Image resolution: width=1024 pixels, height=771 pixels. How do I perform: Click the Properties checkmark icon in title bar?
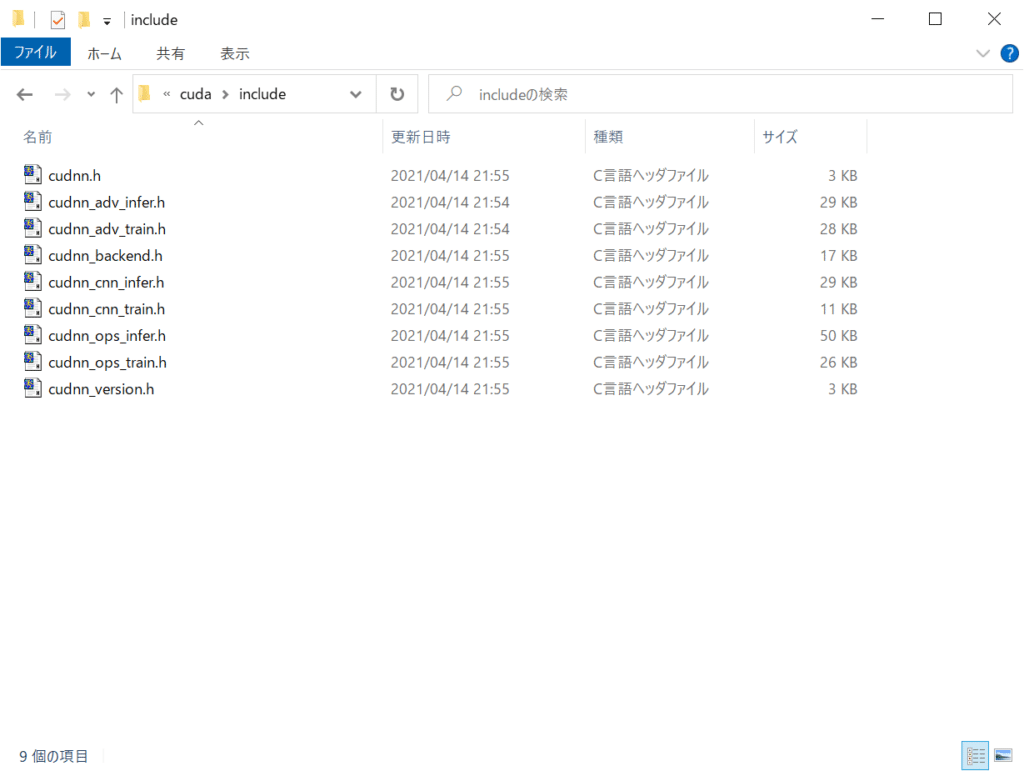(58, 20)
